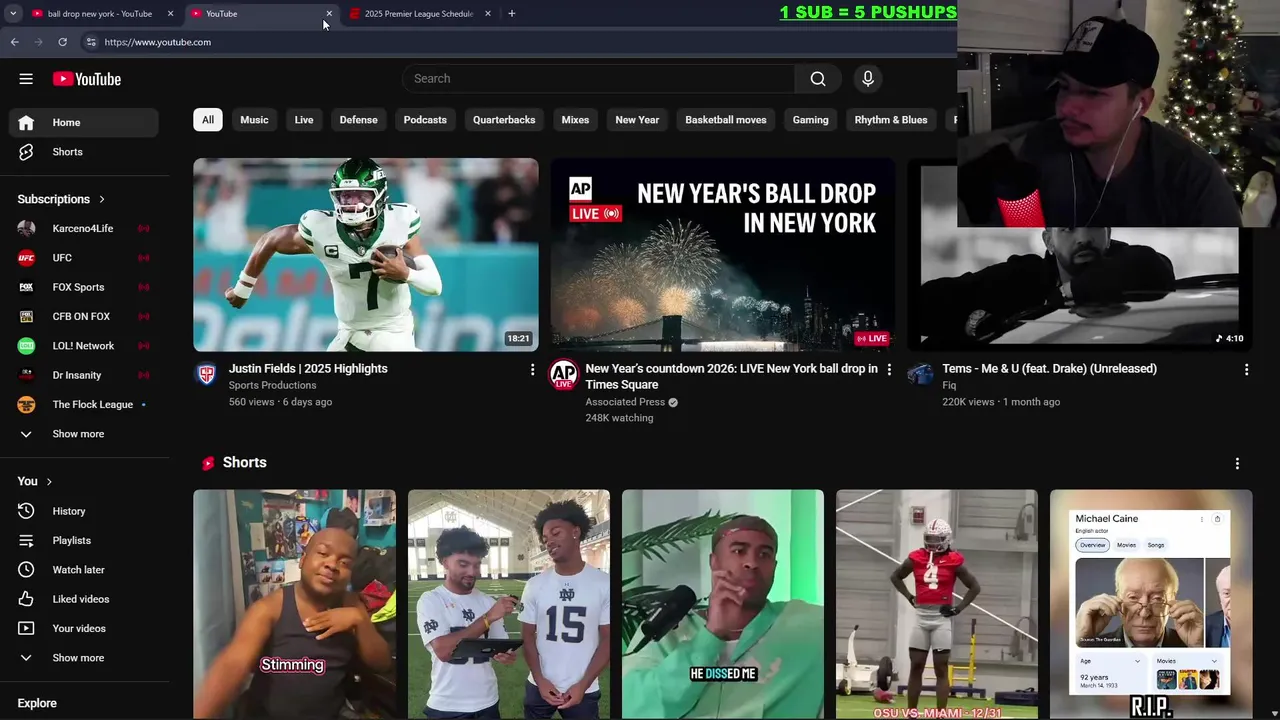The height and width of the screenshot is (720, 1280).
Task: Open the Shorts shelf options menu
Action: 1237,464
